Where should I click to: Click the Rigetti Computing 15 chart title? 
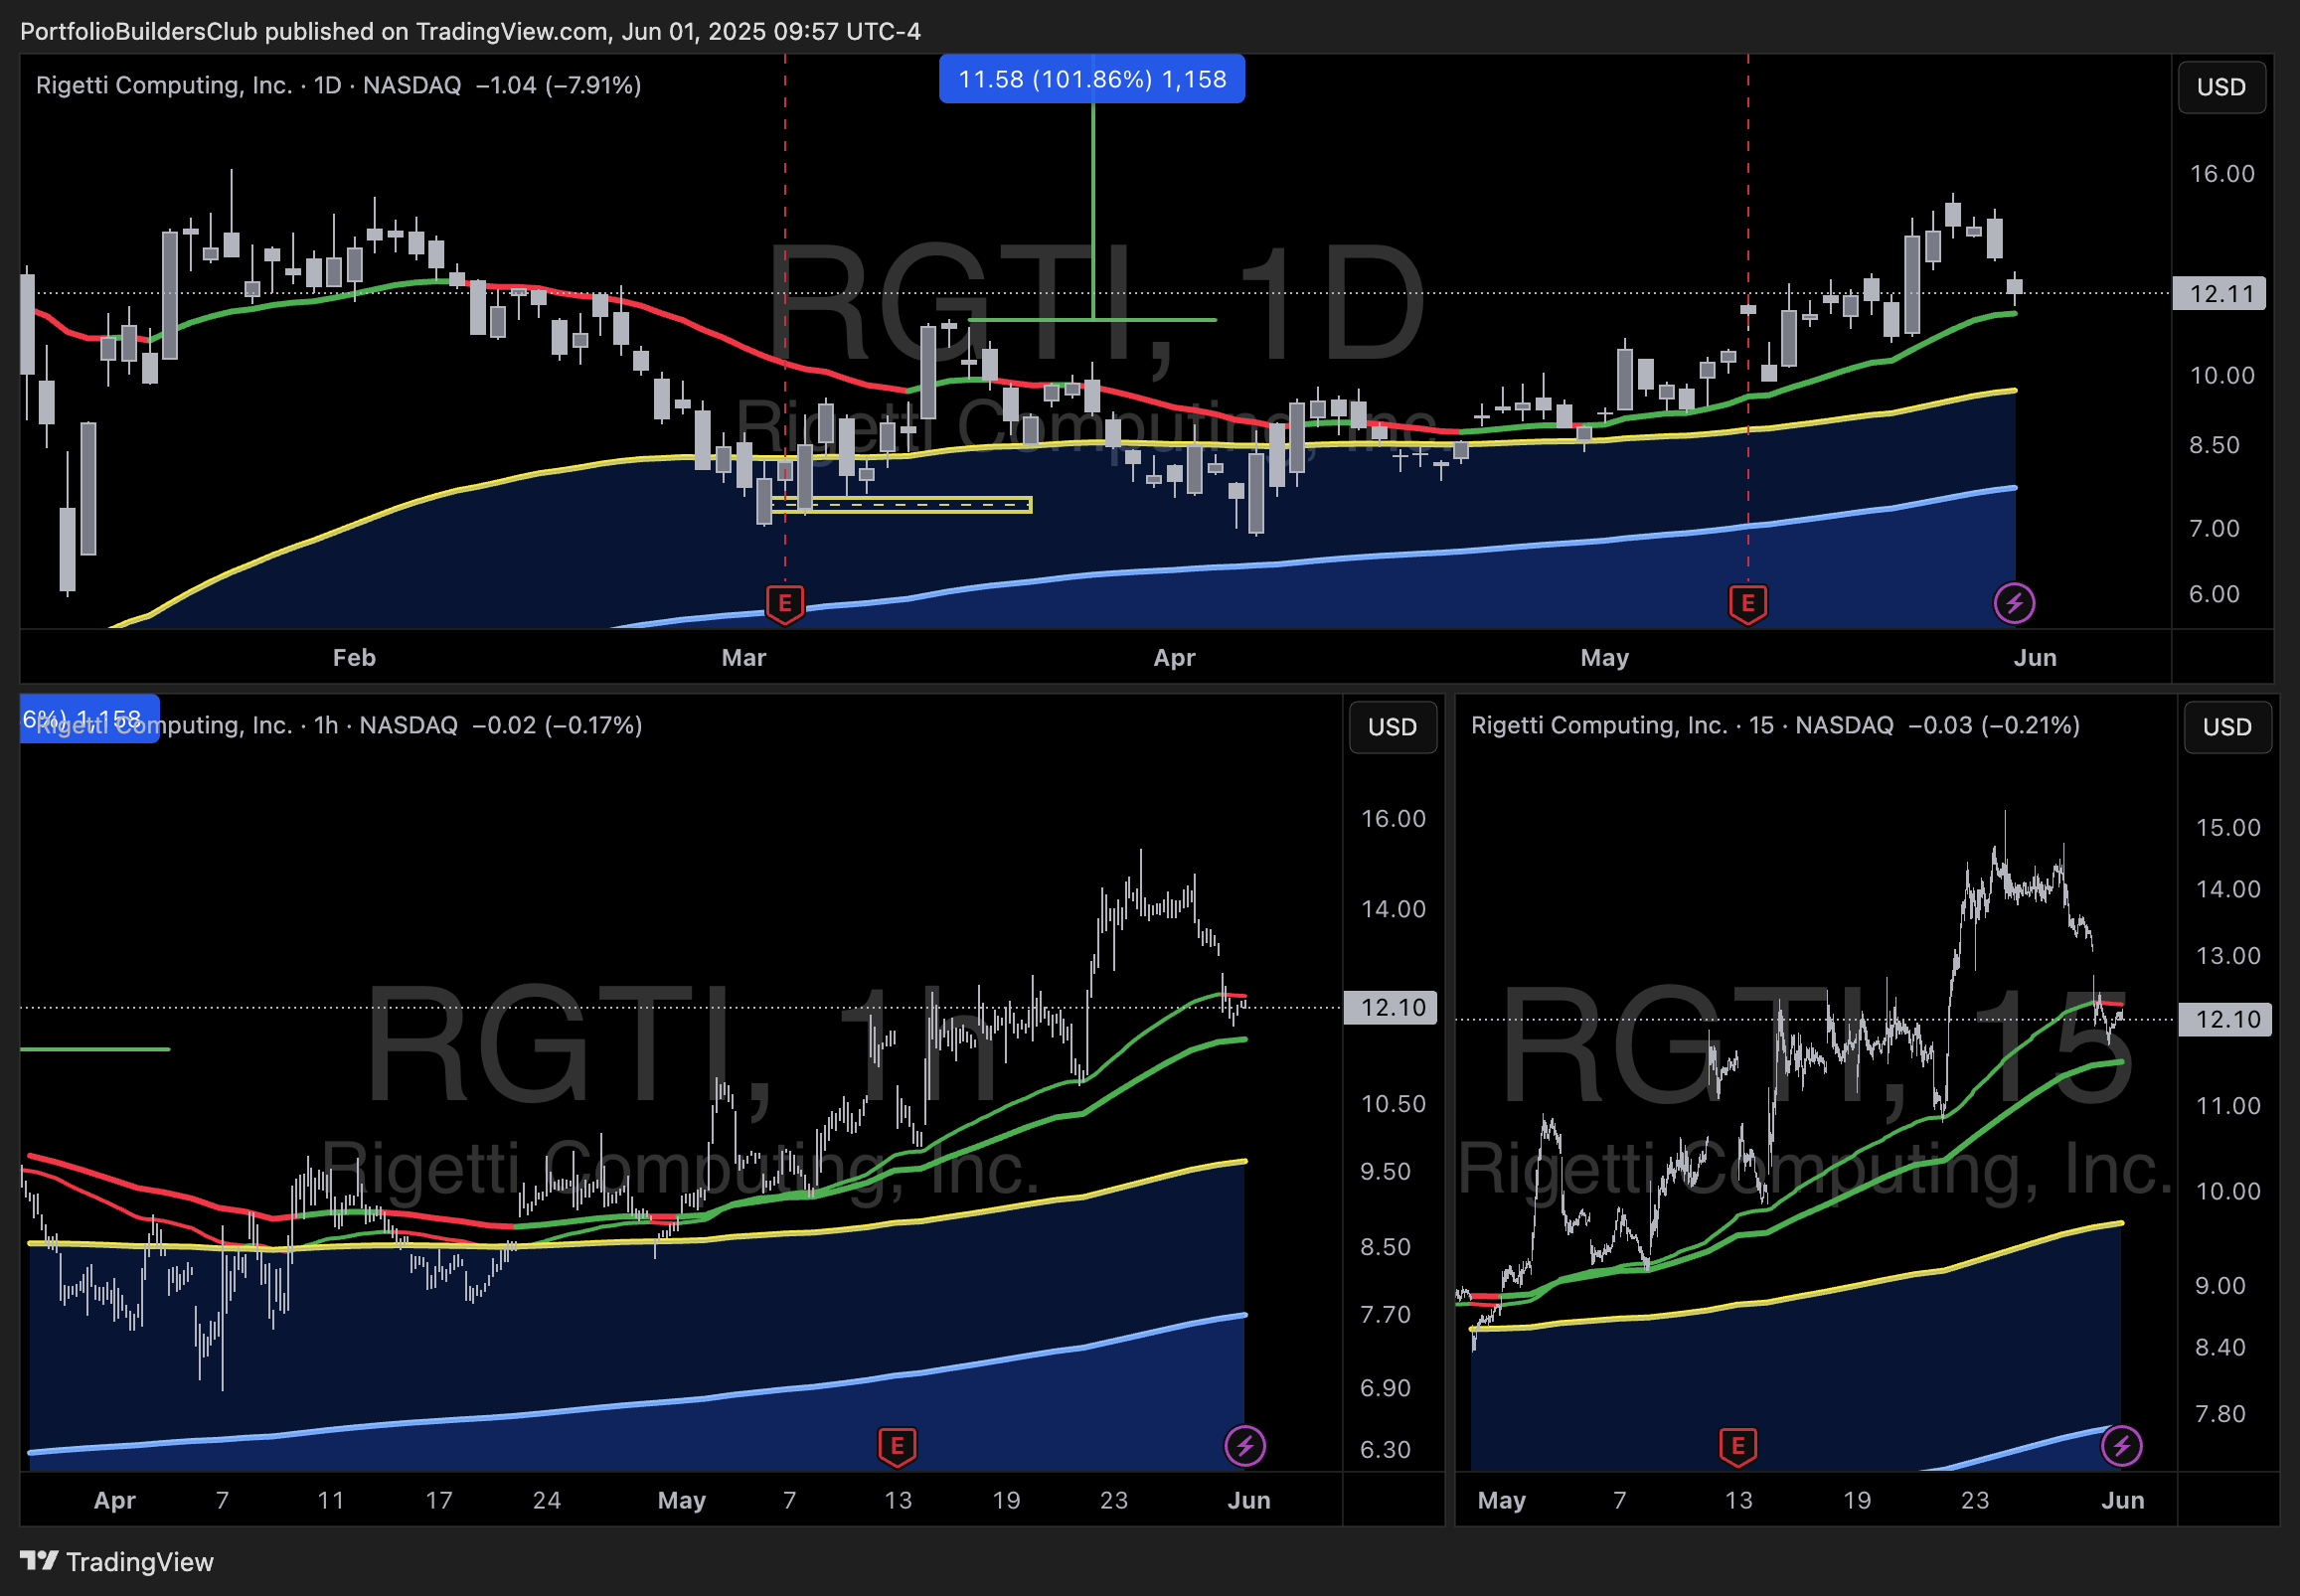point(1682,725)
